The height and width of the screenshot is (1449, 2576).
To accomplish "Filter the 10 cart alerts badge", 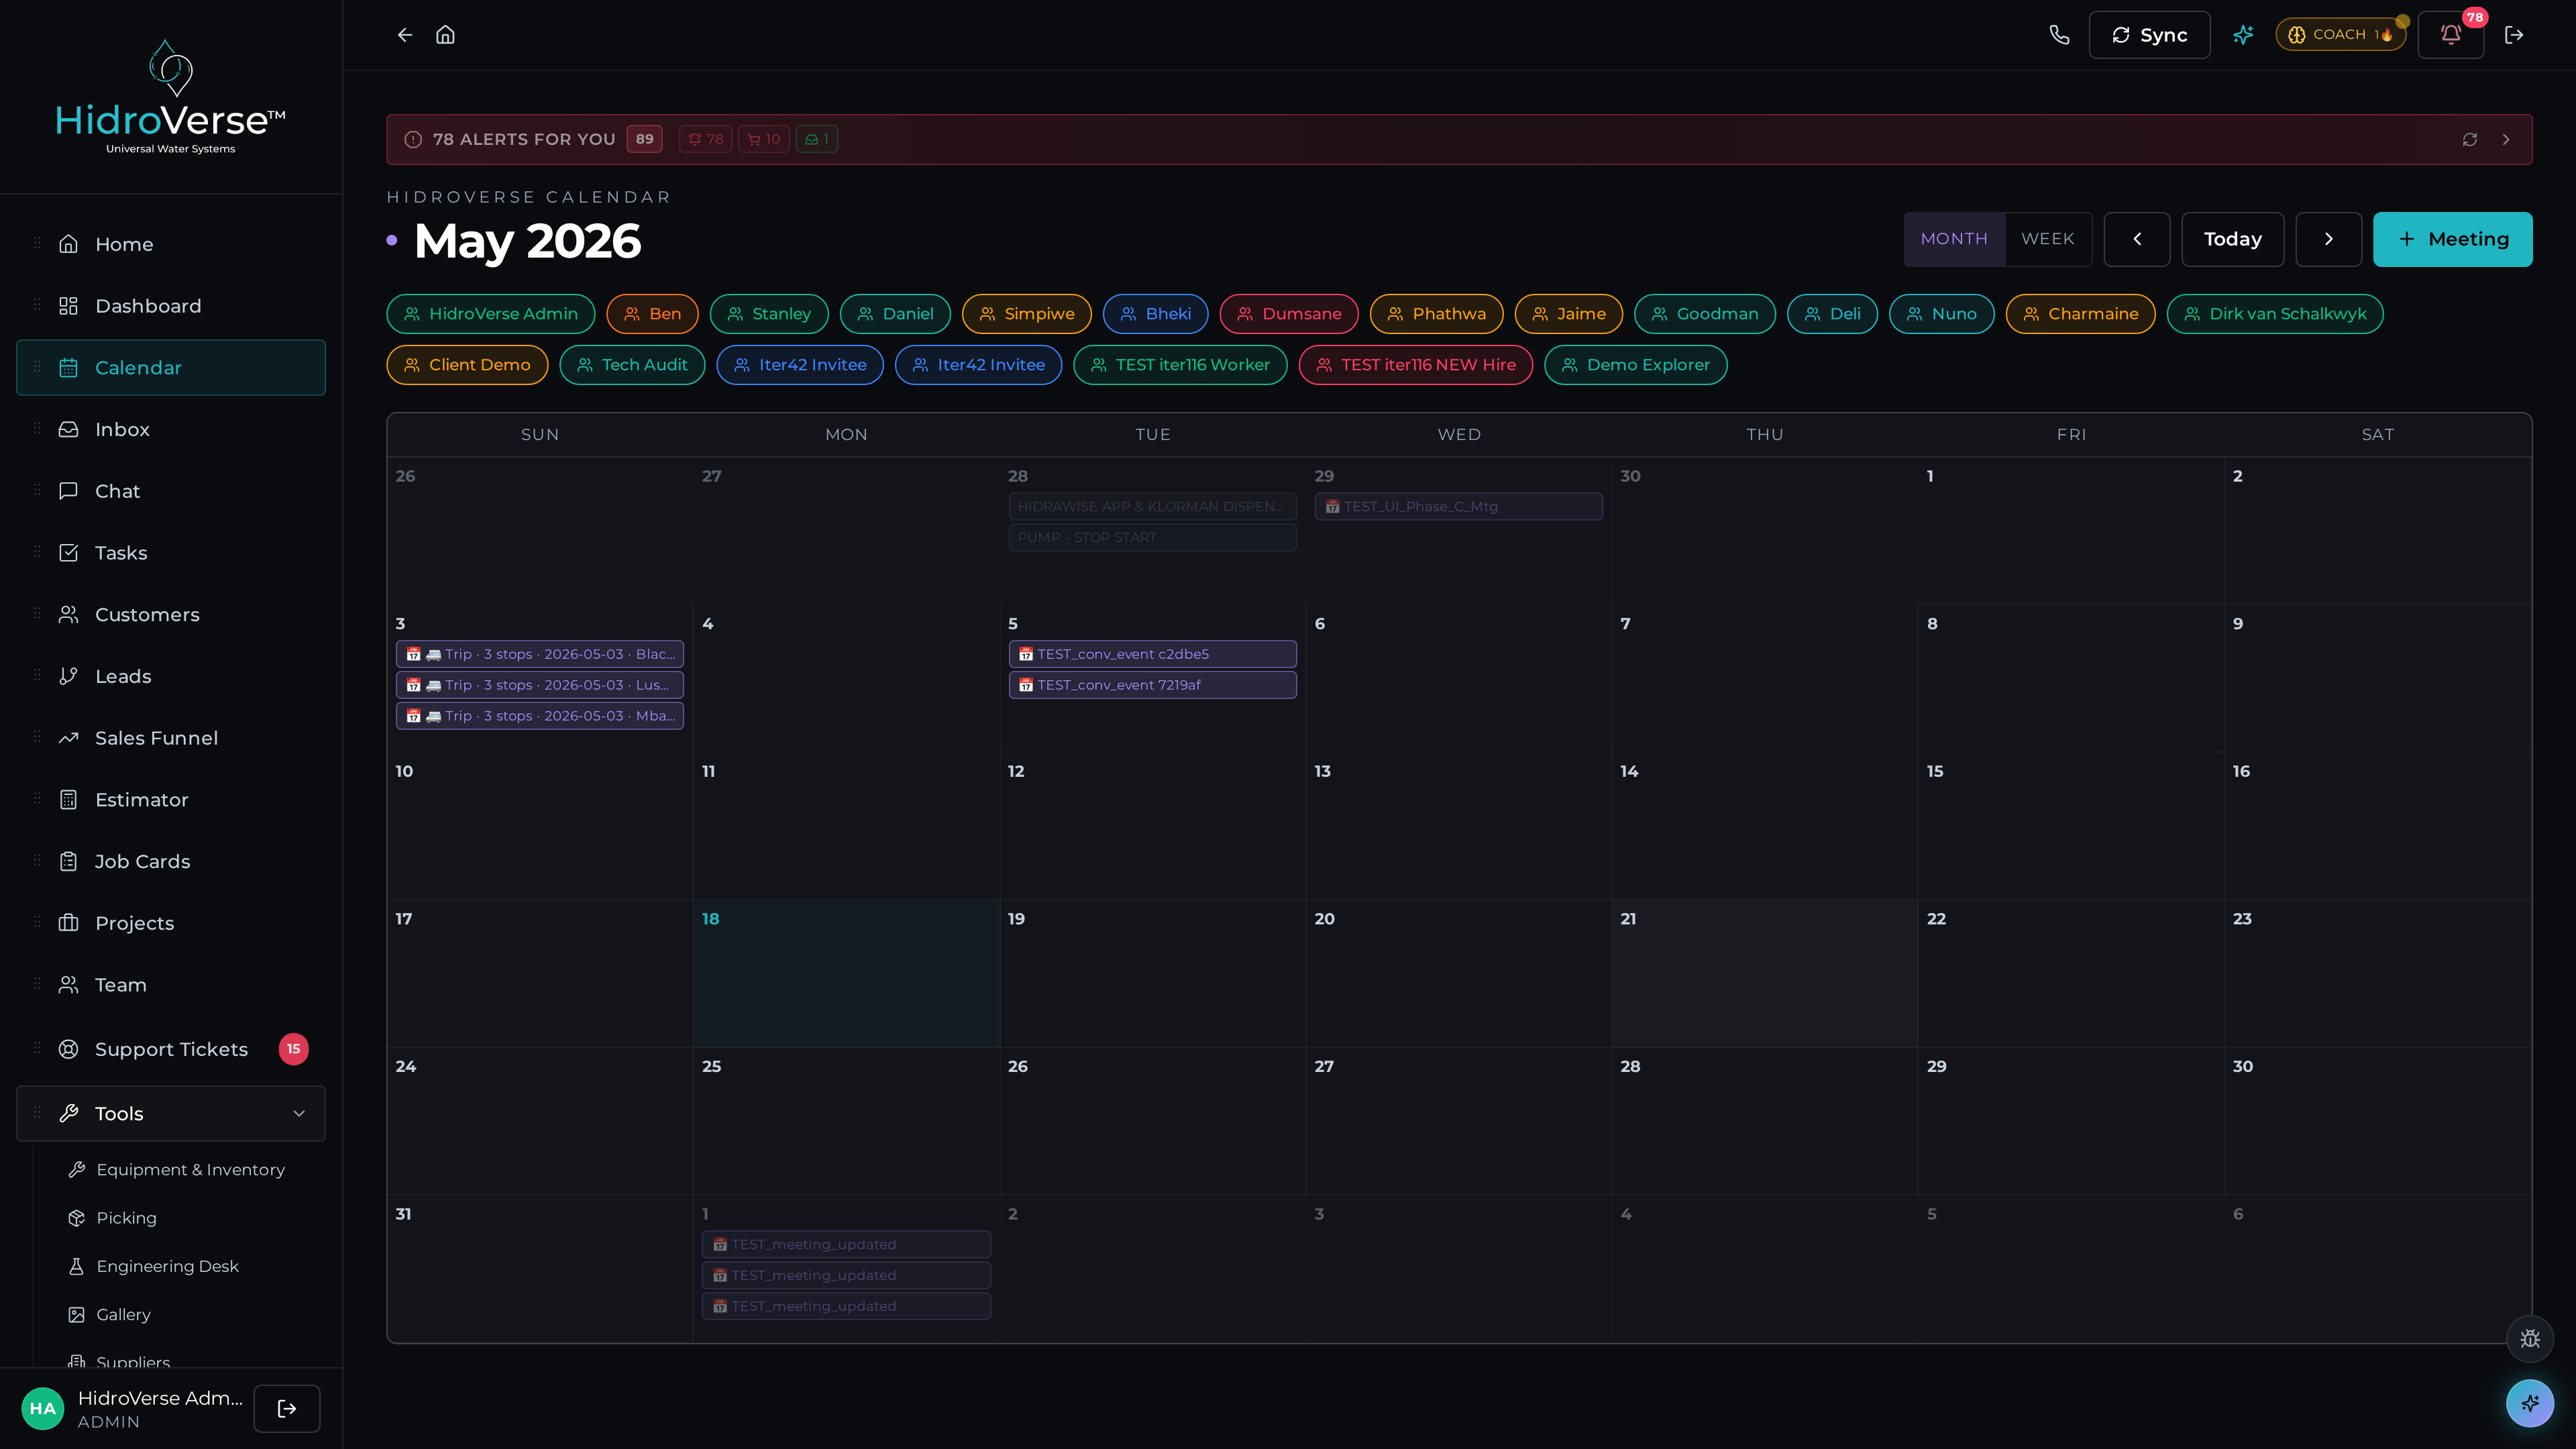I will (764, 140).
